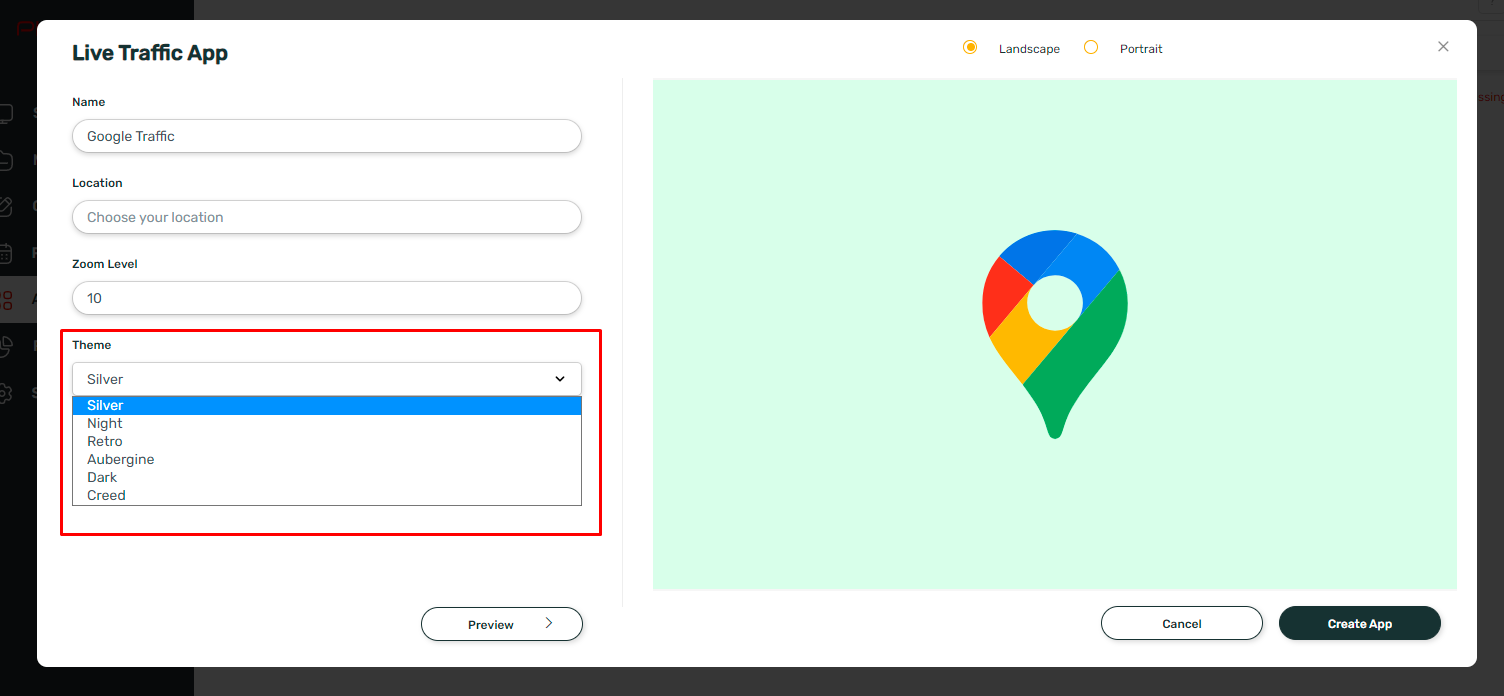Click the Theme label text
The height and width of the screenshot is (696, 1504).
92,345
